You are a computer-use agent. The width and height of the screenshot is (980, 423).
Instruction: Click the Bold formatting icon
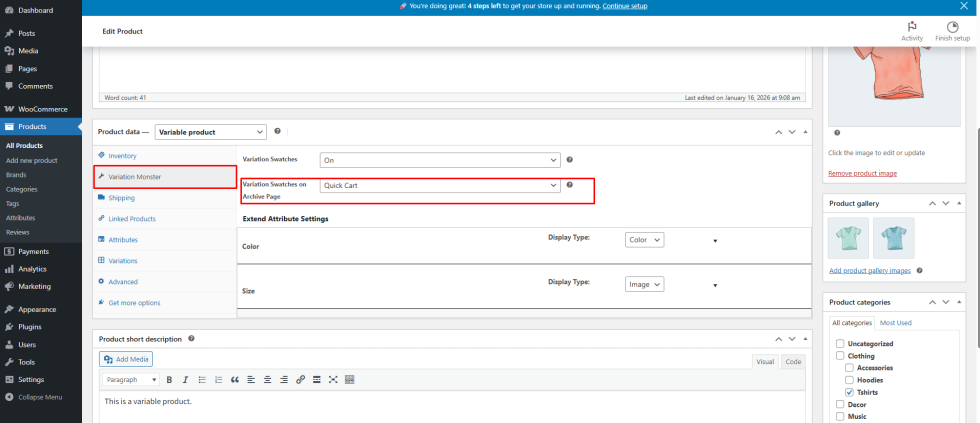[169, 380]
